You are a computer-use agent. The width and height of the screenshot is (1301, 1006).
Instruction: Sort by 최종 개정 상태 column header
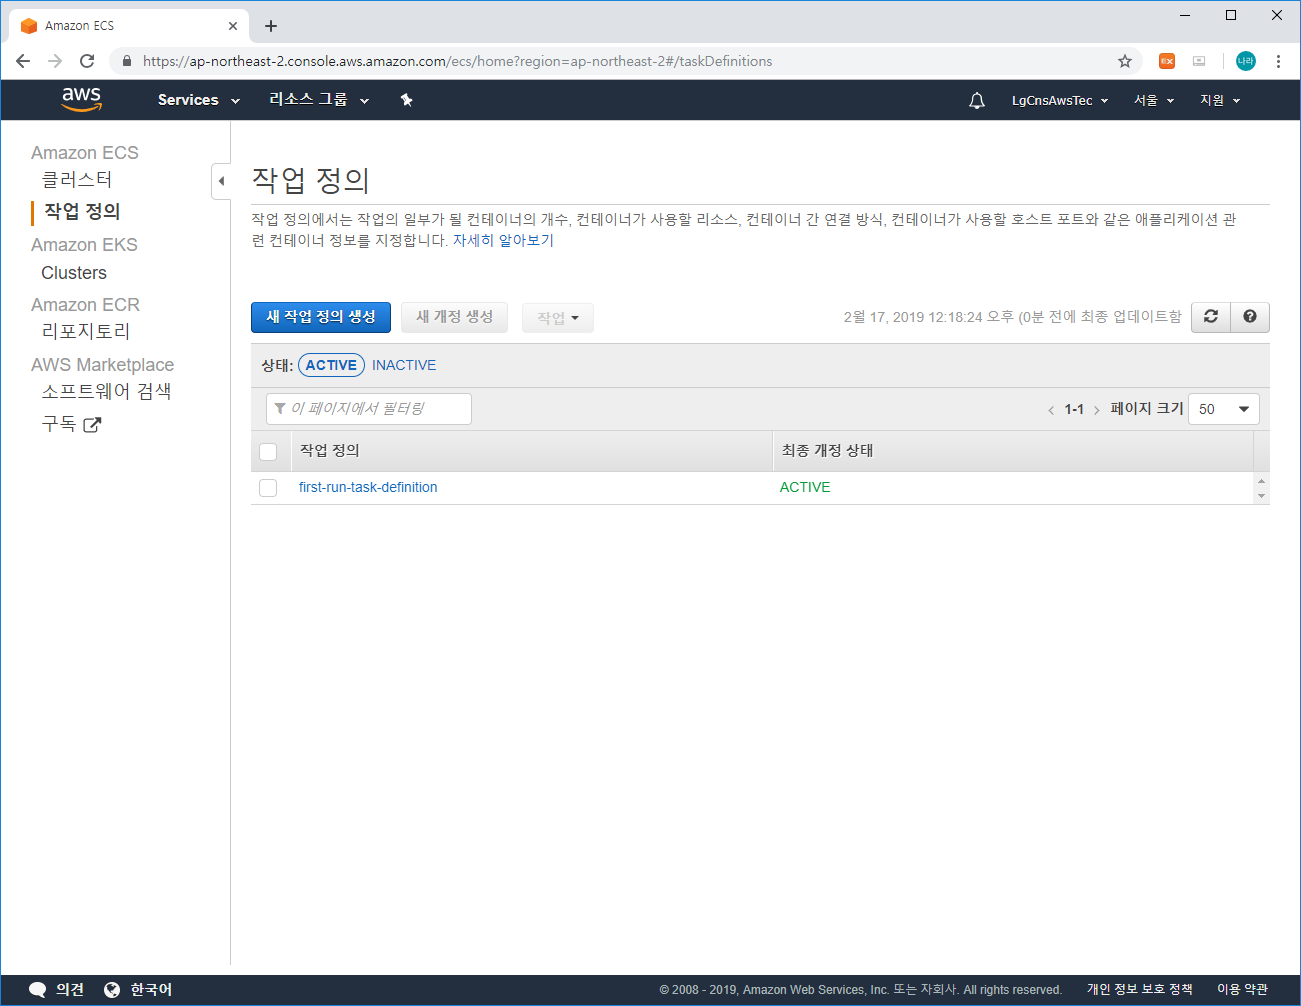coord(827,451)
